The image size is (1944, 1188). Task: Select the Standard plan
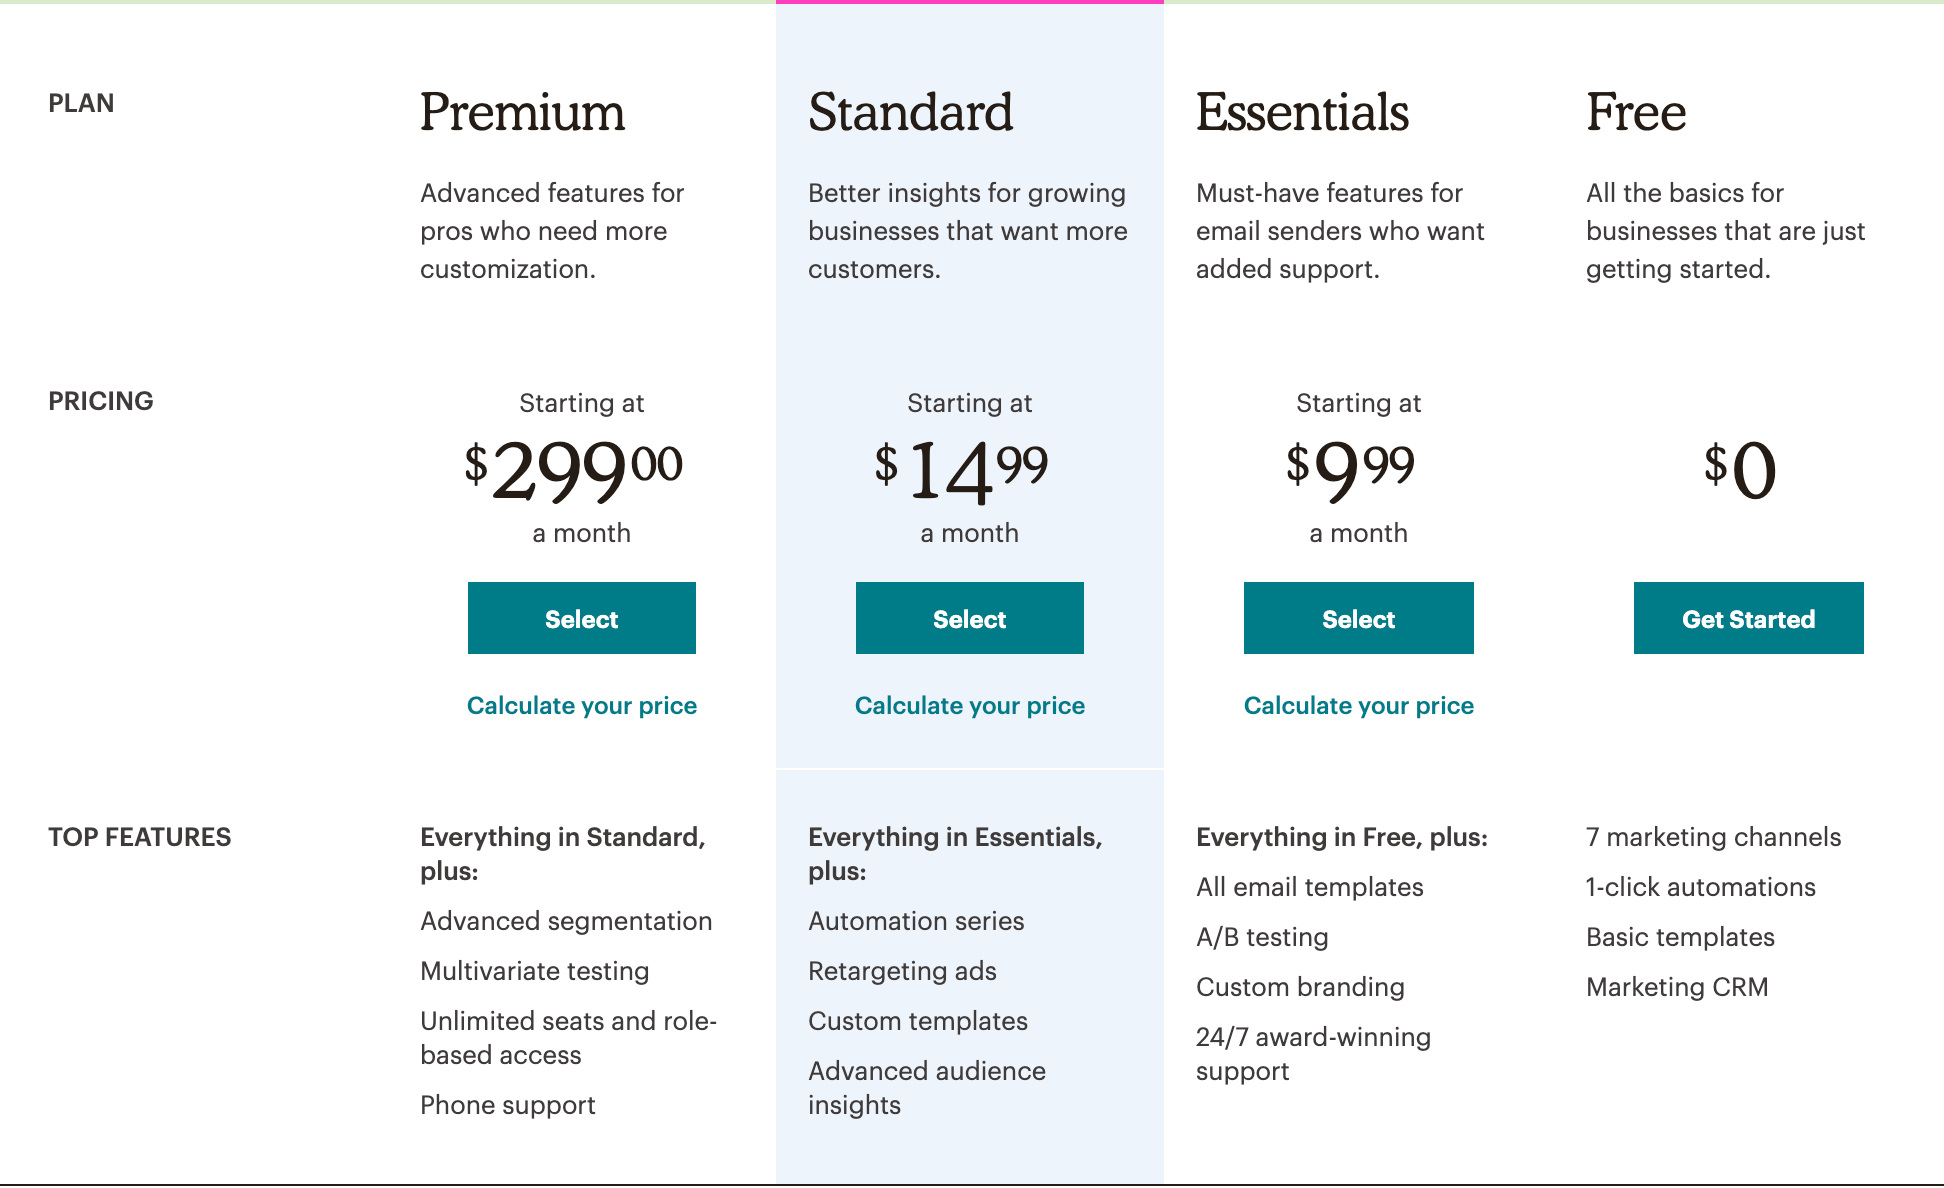969,618
